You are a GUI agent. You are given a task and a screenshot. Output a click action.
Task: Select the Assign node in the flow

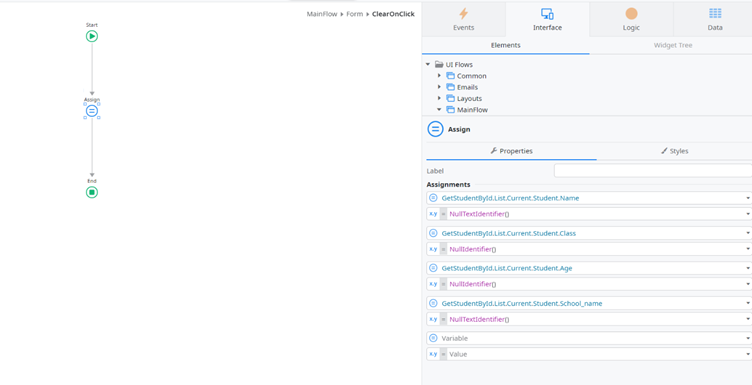pos(92,111)
